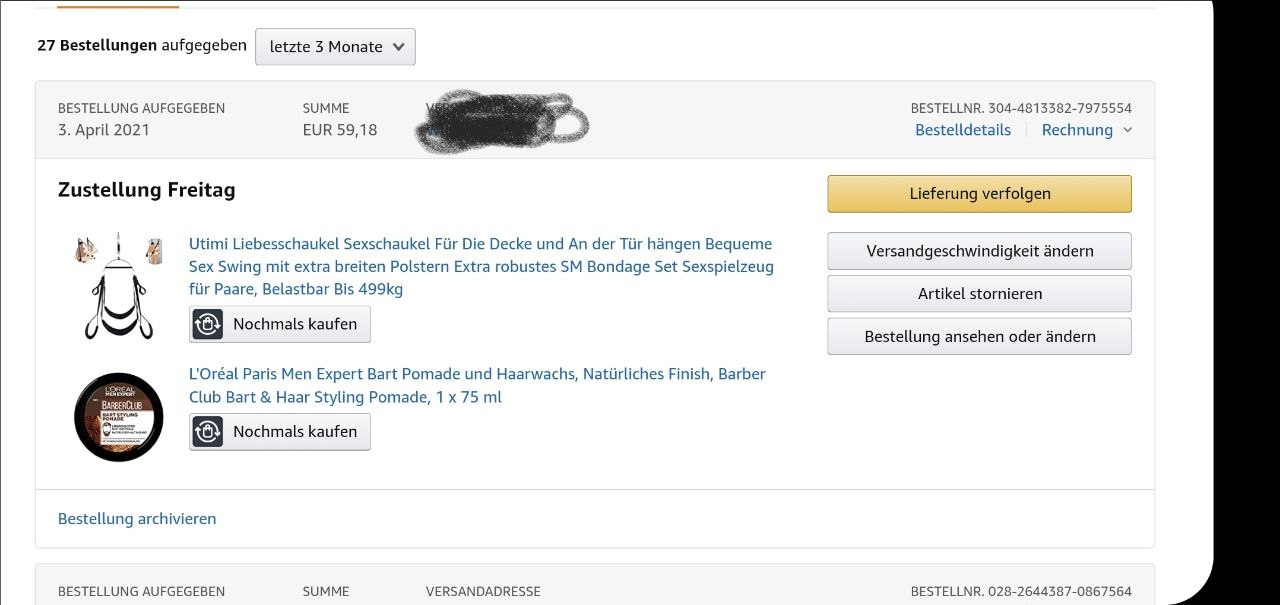The width and height of the screenshot is (1280, 605).
Task: Click the 'Zustellung Freitag' delivery heading
Action: point(147,190)
